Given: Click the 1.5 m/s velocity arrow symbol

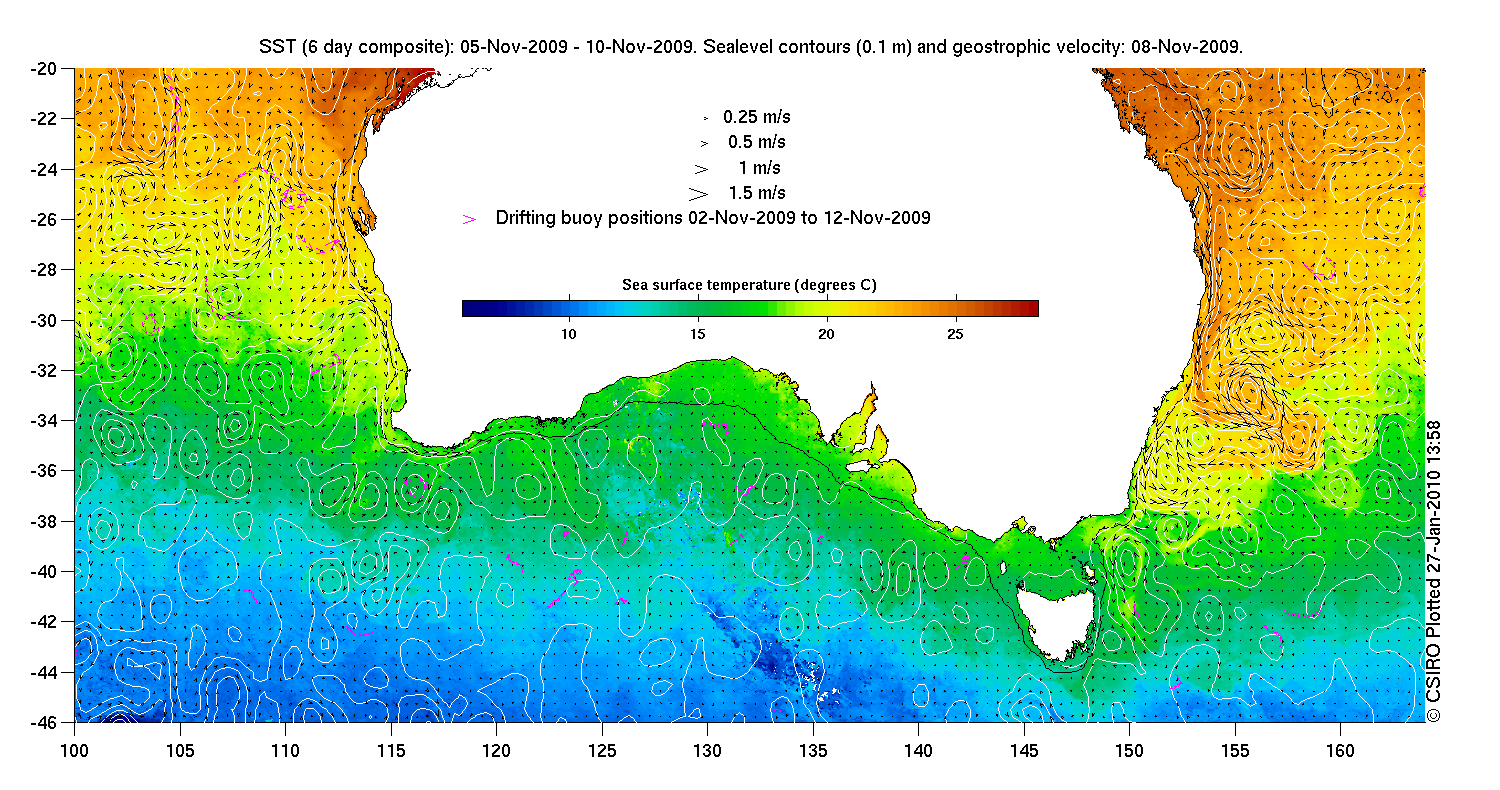Looking at the screenshot, I should pos(698,193).
